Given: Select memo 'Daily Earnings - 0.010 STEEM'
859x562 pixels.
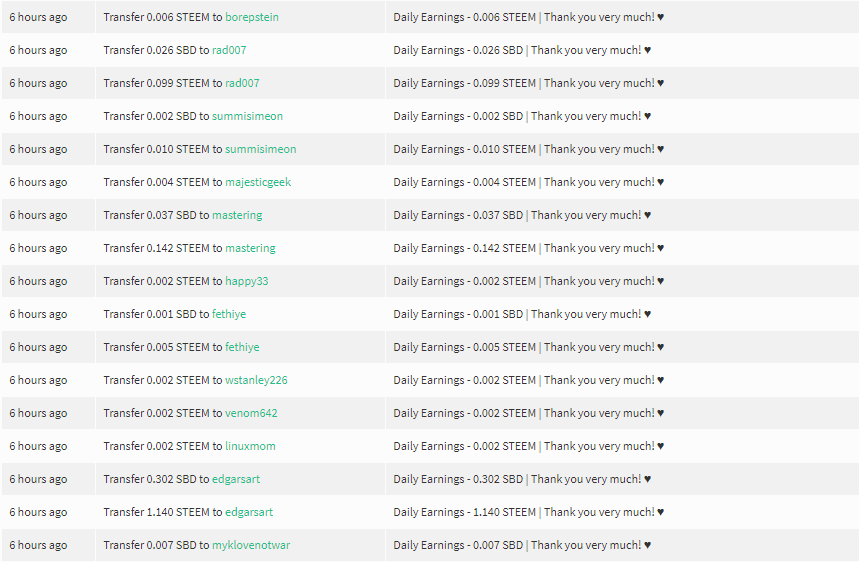Looking at the screenshot, I should 465,149.
